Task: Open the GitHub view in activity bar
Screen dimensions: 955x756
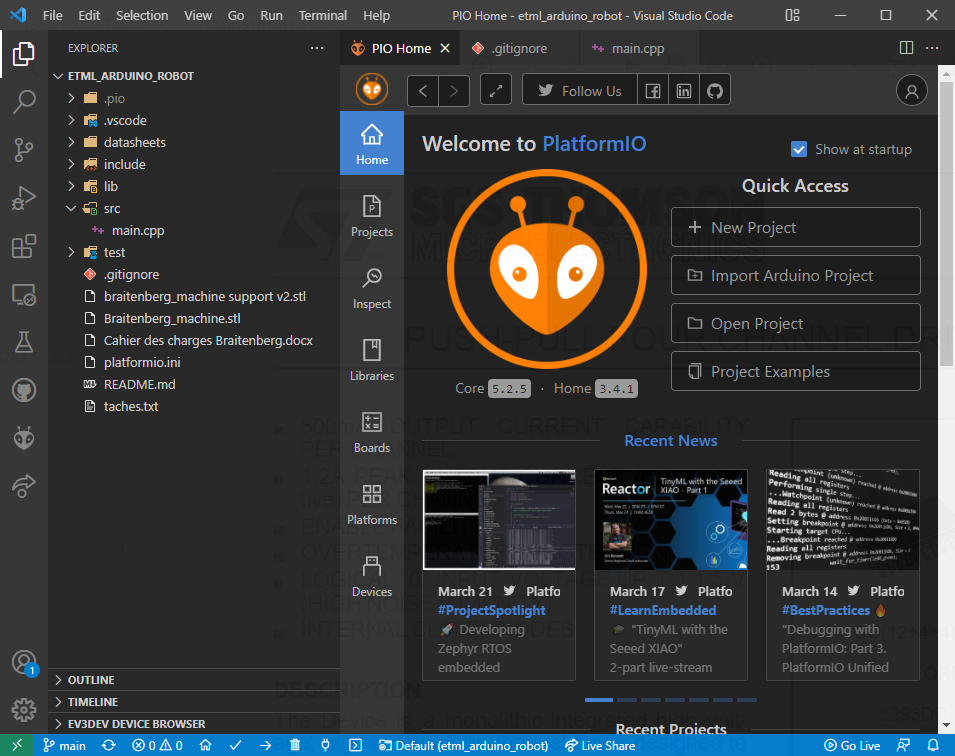Action: tap(24, 390)
